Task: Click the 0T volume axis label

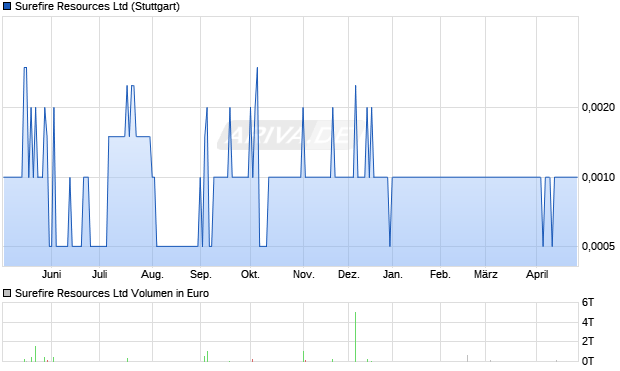Action: click(x=588, y=361)
